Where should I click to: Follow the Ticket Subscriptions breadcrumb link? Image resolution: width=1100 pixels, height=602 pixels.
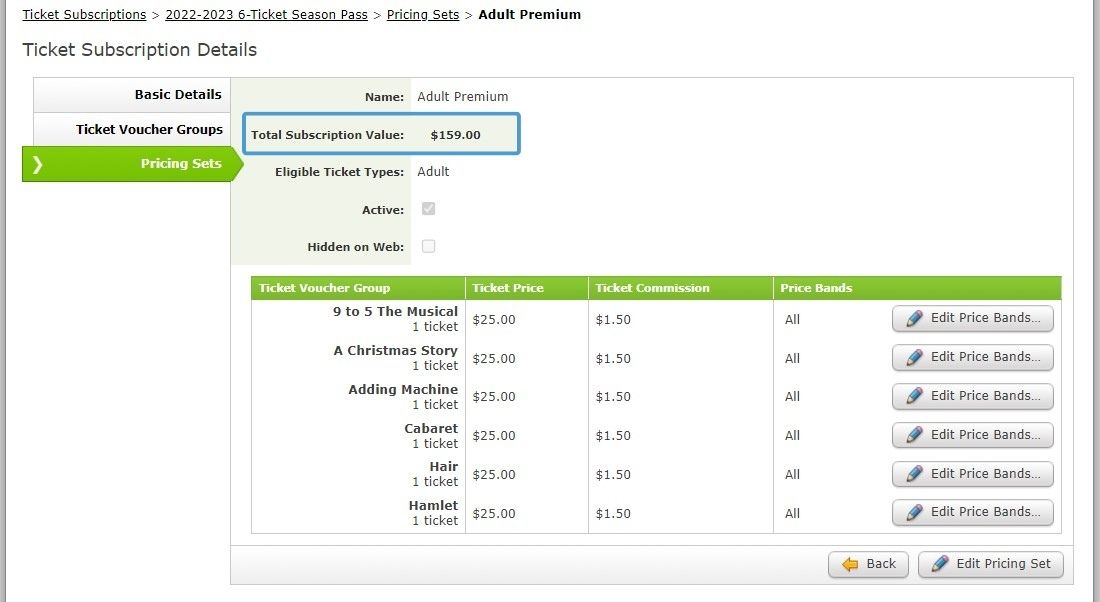coord(84,15)
